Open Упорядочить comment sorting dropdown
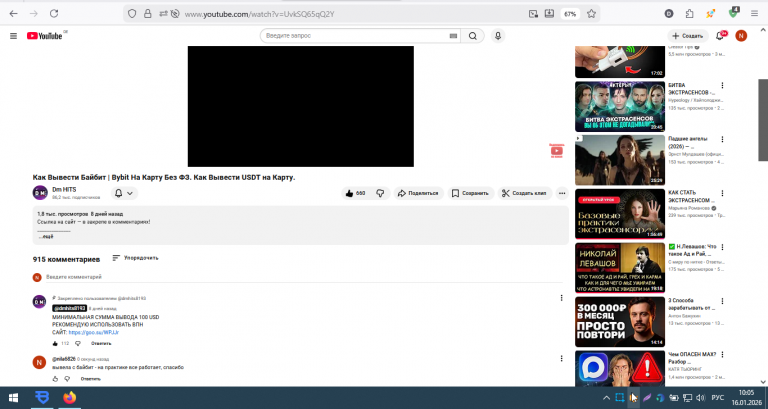This screenshot has width=768, height=409. point(135,258)
